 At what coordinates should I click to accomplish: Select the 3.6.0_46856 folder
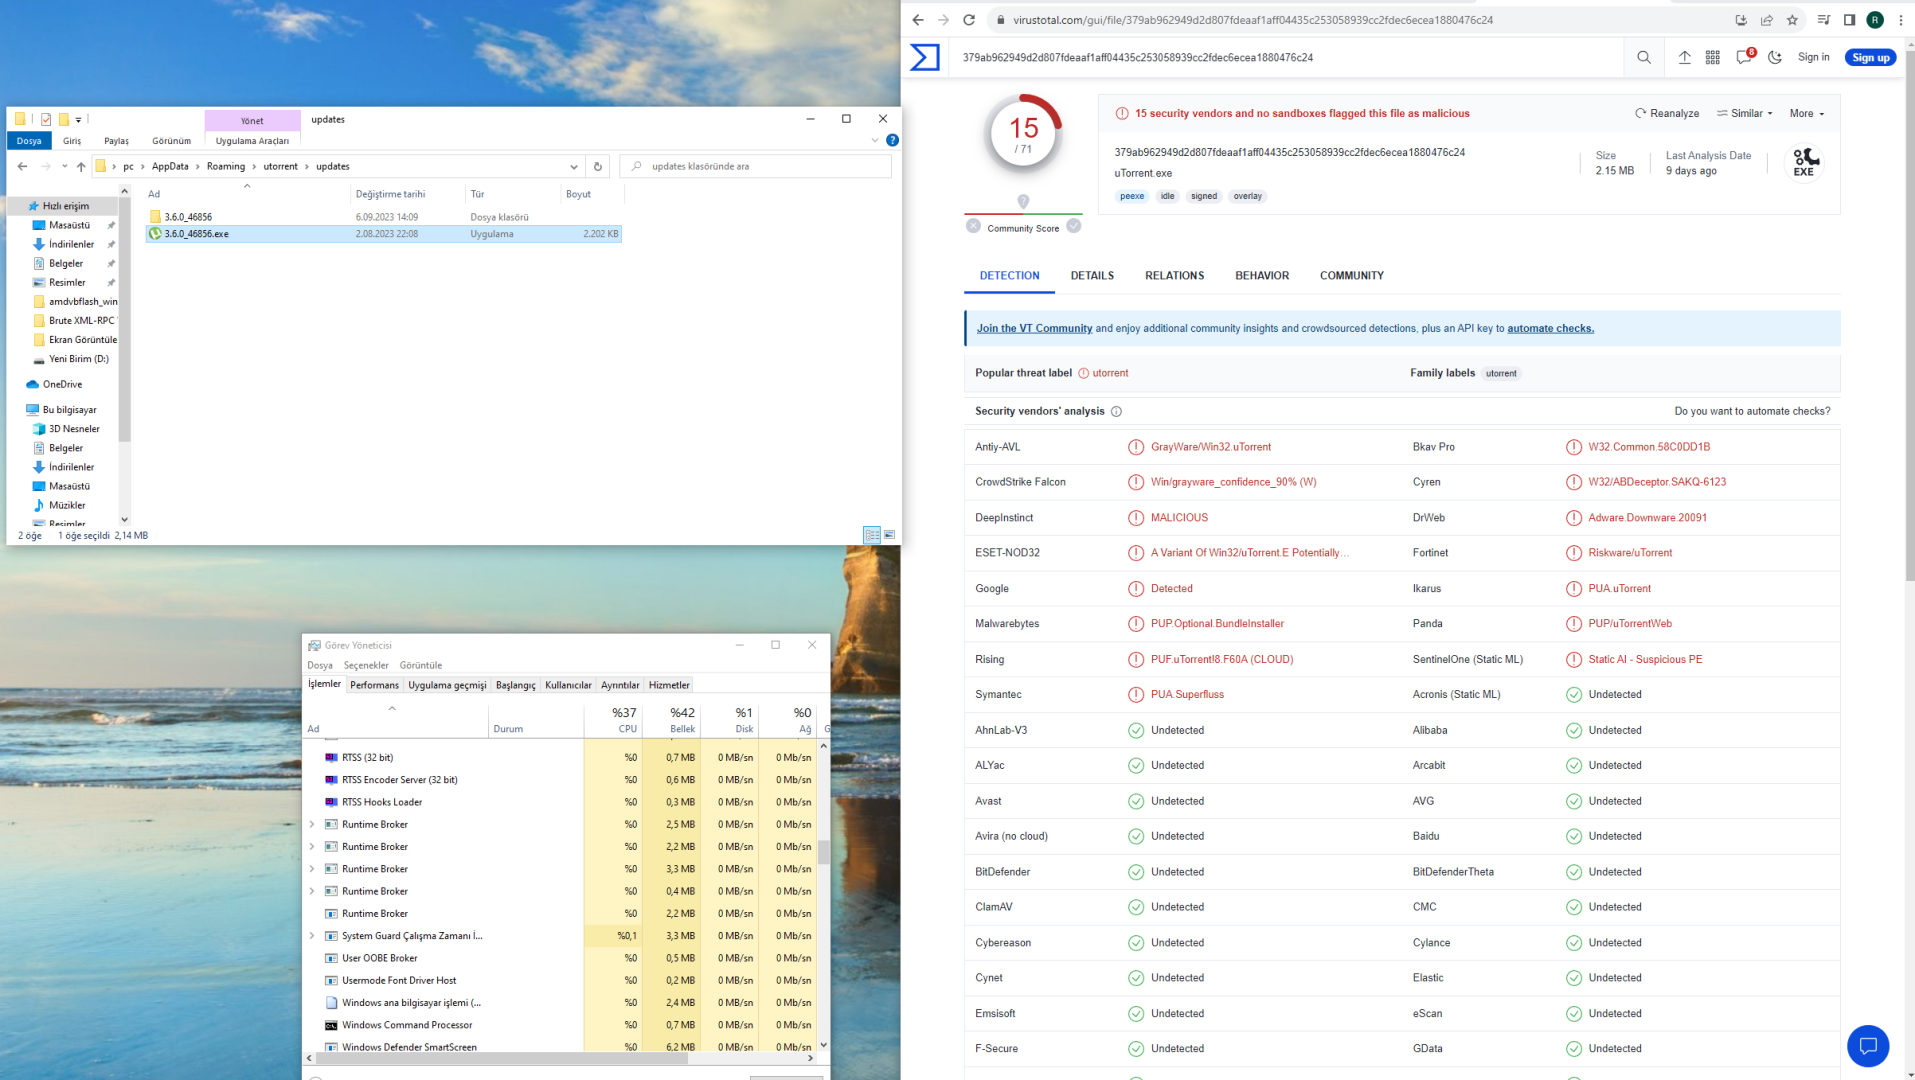384,217
